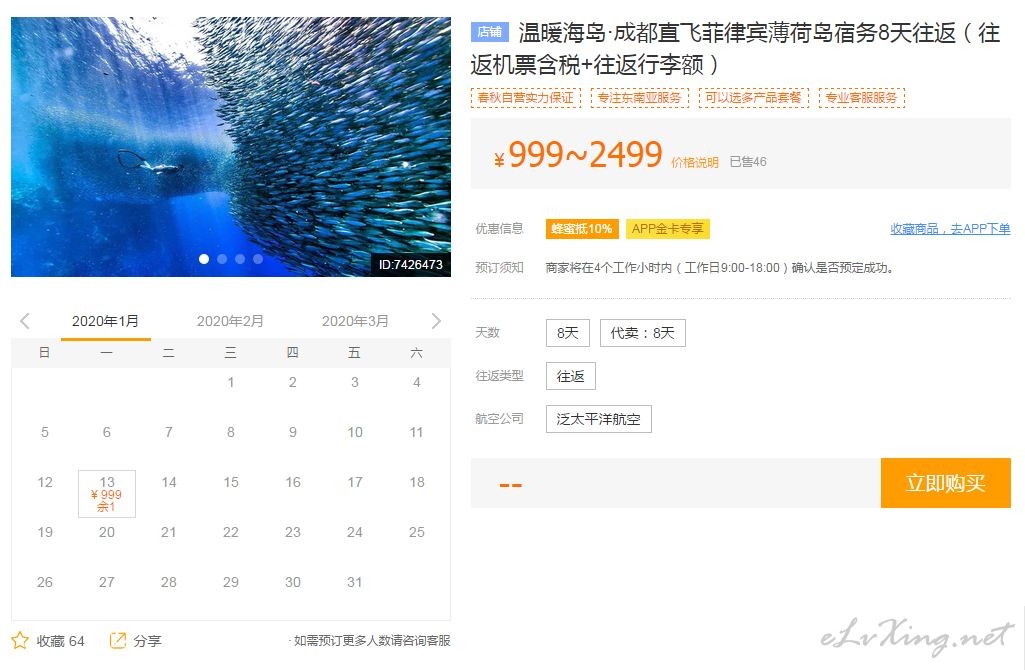Choose the 代卖：8天 option
The height and width of the screenshot is (670, 1025).
coord(643,333)
